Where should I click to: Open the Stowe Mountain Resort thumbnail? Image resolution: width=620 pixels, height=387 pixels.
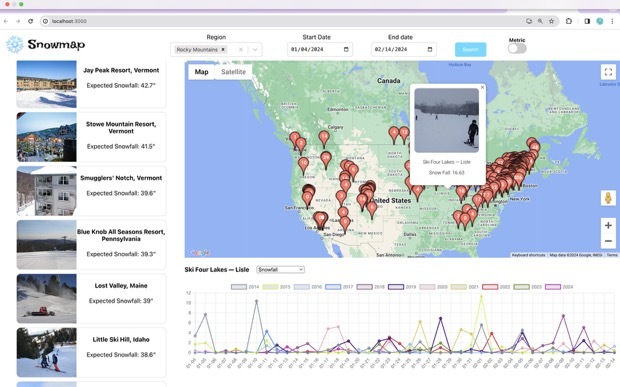(x=46, y=137)
